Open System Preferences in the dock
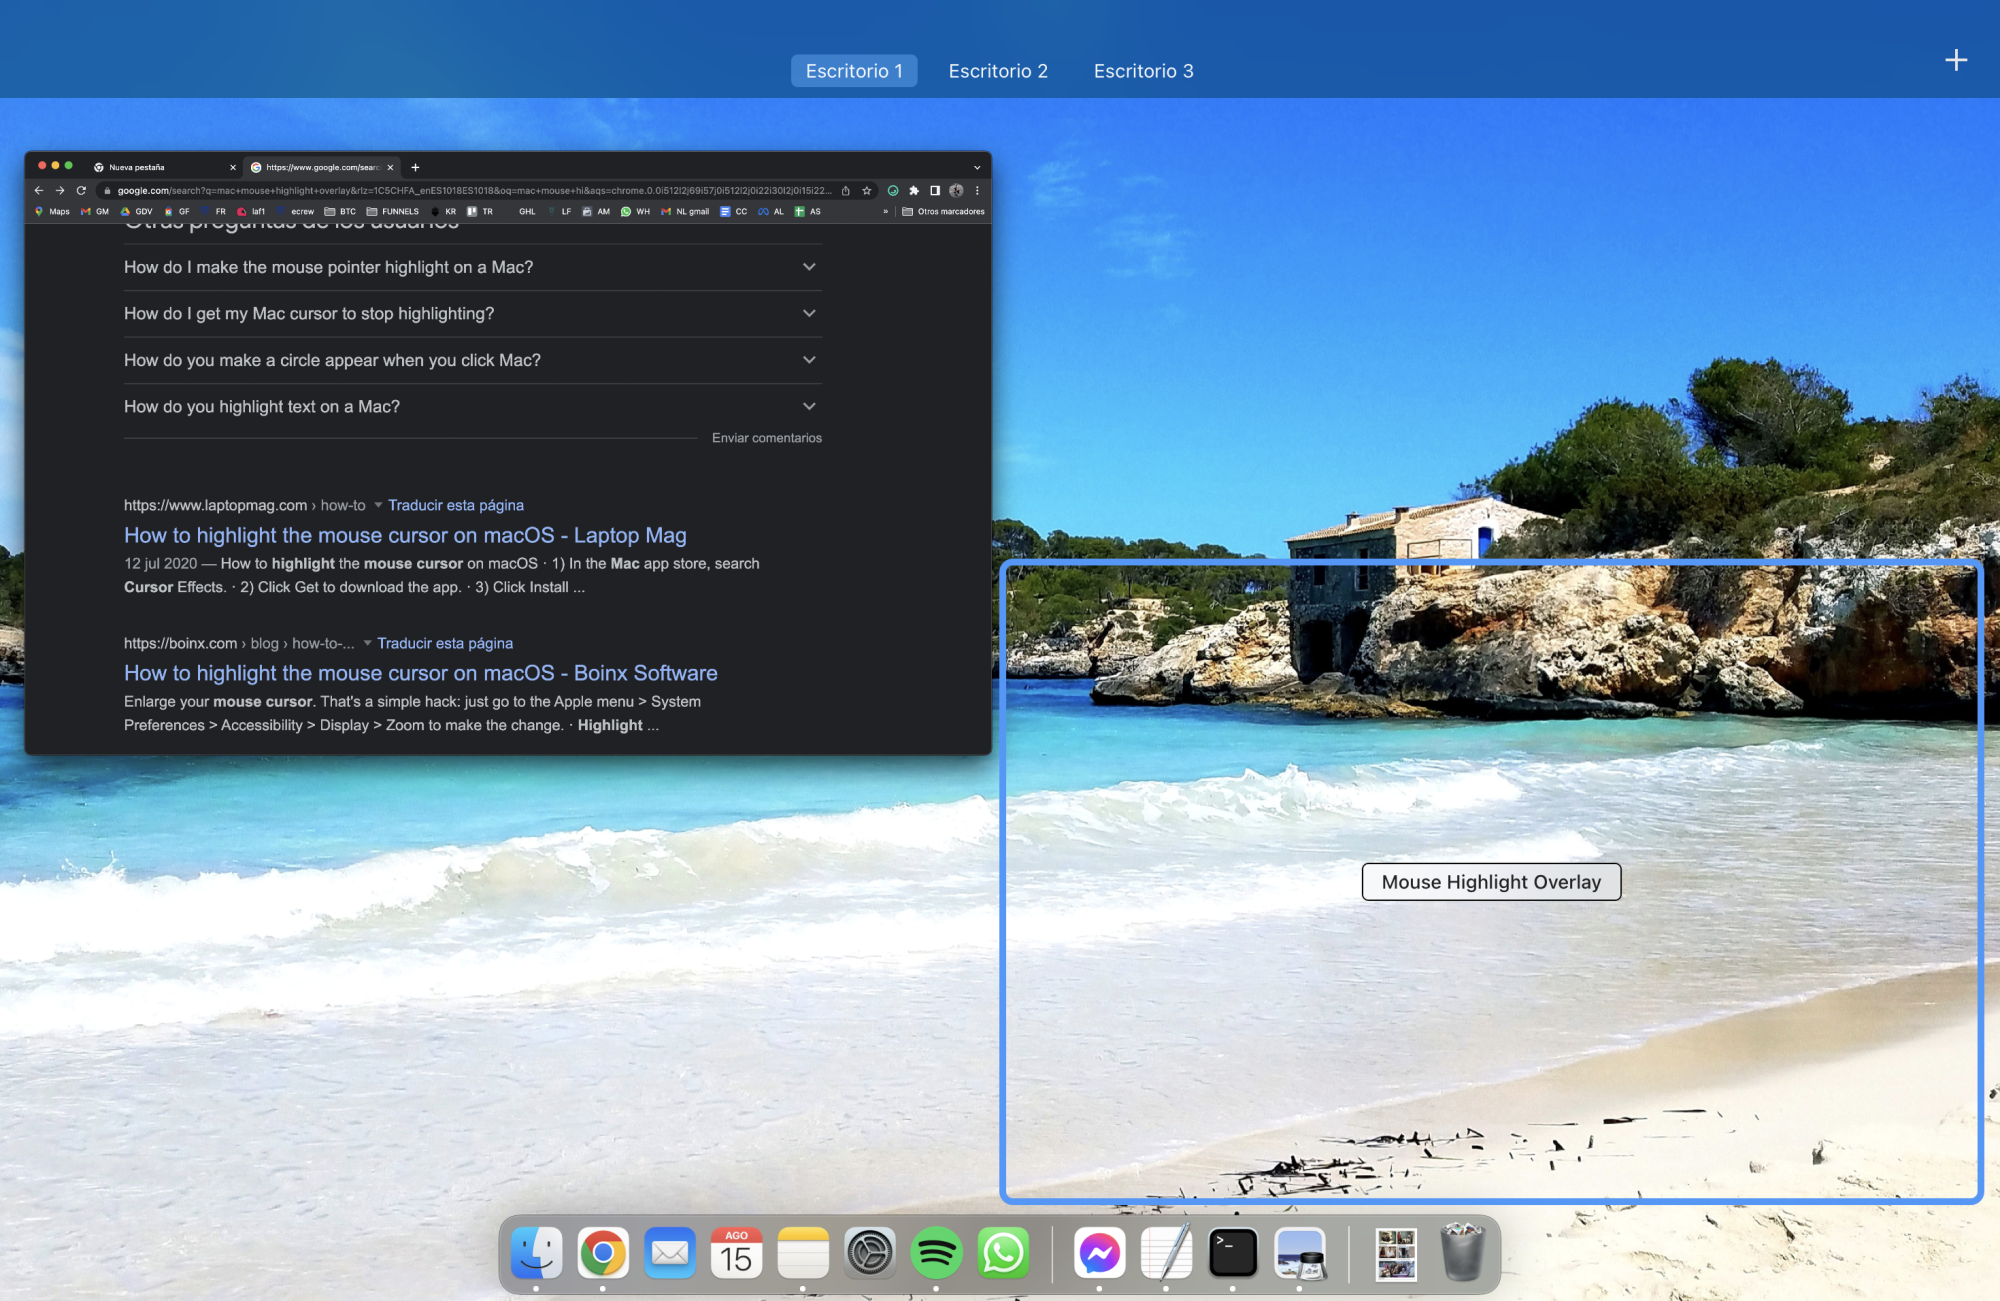Viewport: 2000px width, 1301px height. 869,1253
